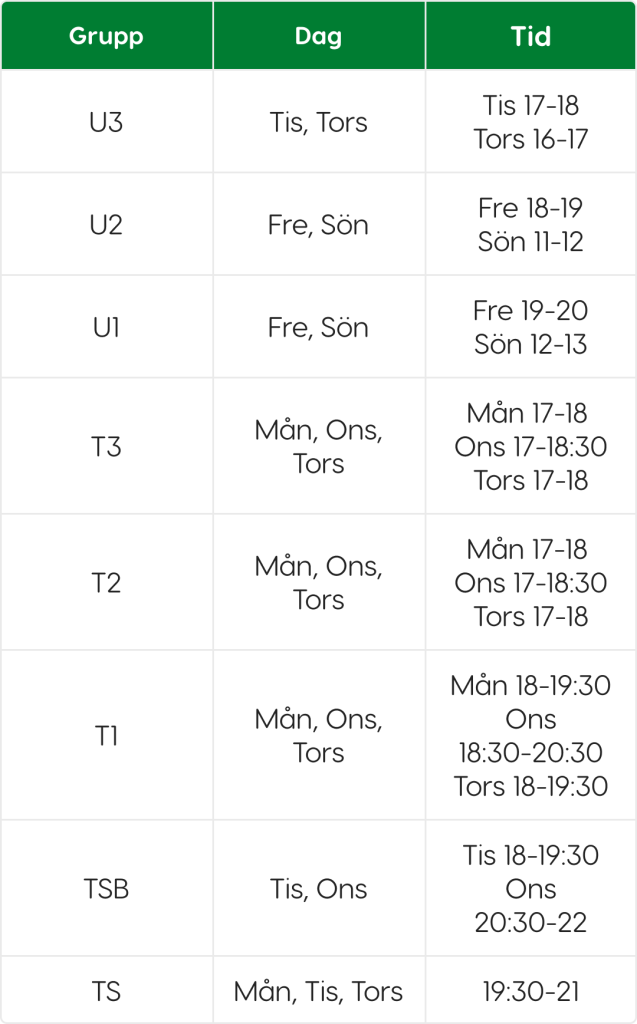Click the TSB time cell "Tis 18-19:30"

530,889
